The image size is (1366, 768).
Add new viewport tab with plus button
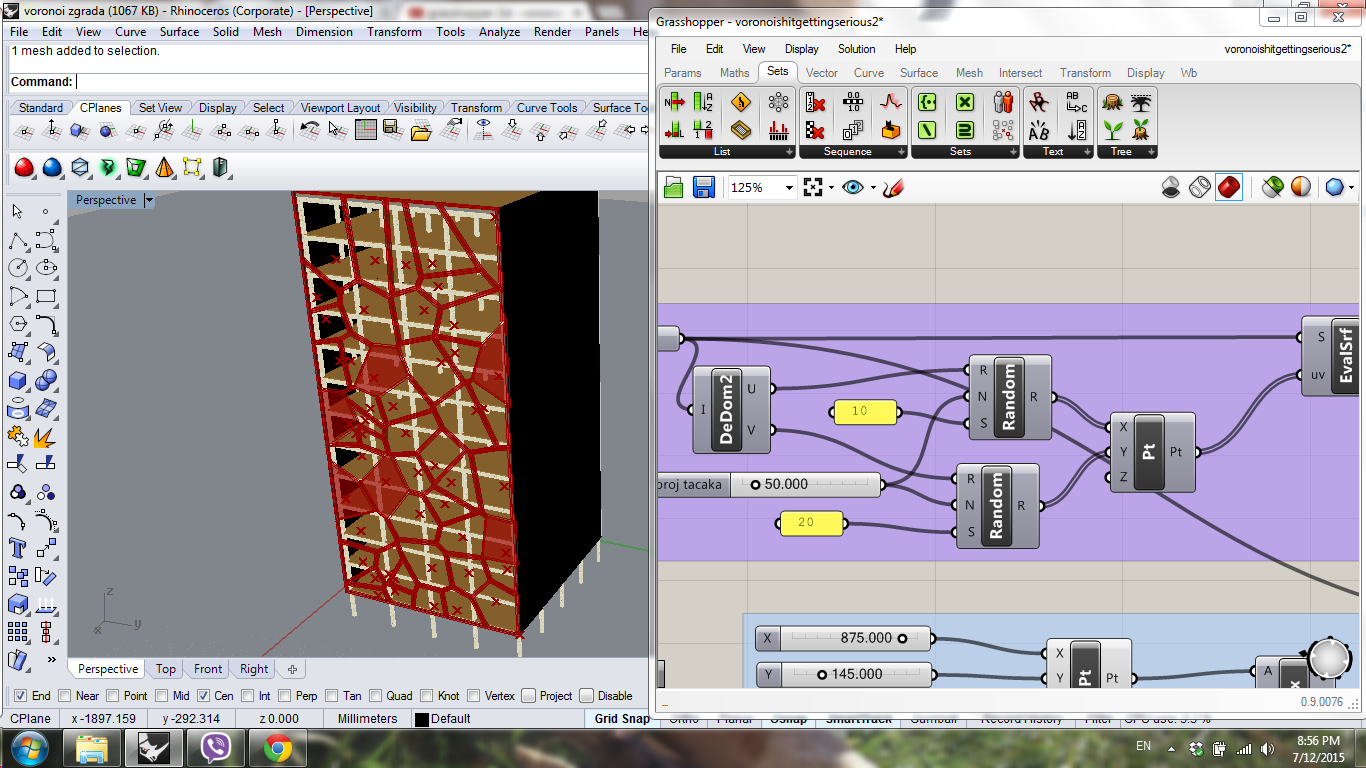pyautogui.click(x=292, y=669)
